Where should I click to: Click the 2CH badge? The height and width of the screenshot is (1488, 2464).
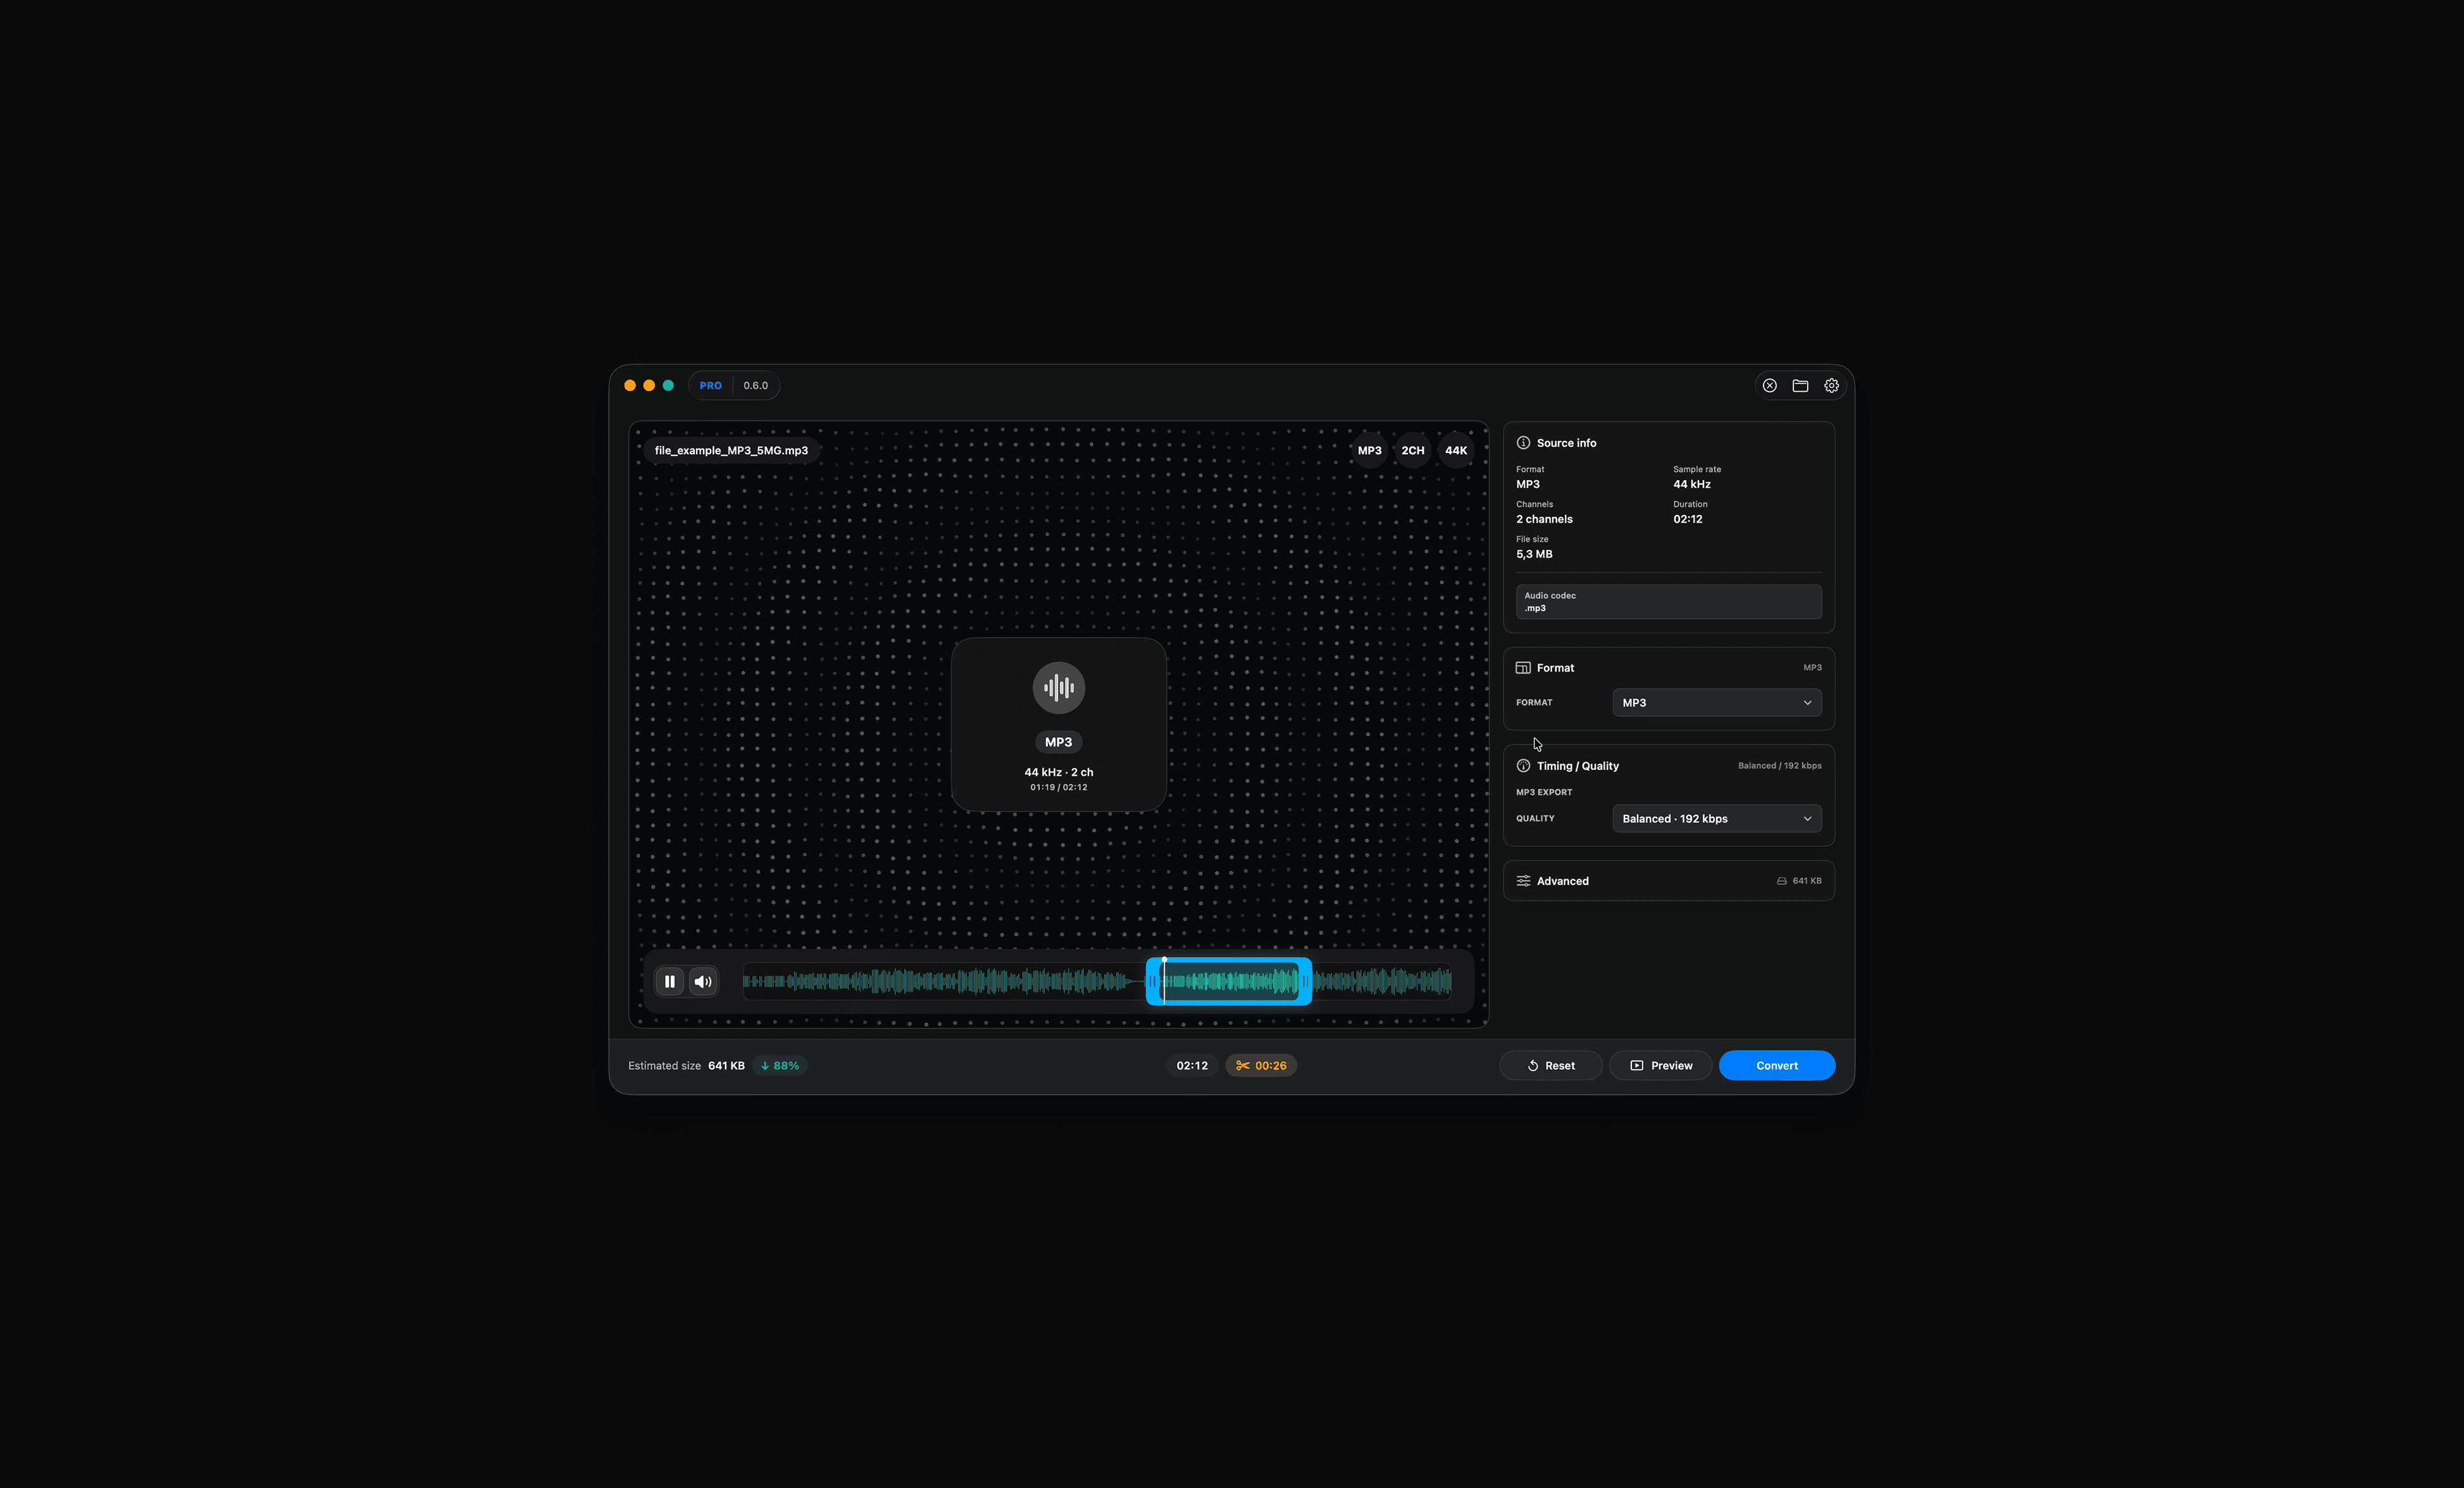(x=1412, y=451)
